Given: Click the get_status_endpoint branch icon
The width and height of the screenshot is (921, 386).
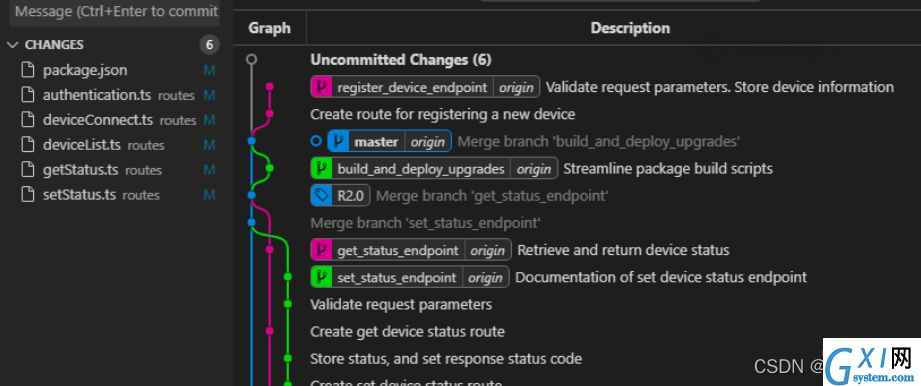Looking at the screenshot, I should point(321,250).
